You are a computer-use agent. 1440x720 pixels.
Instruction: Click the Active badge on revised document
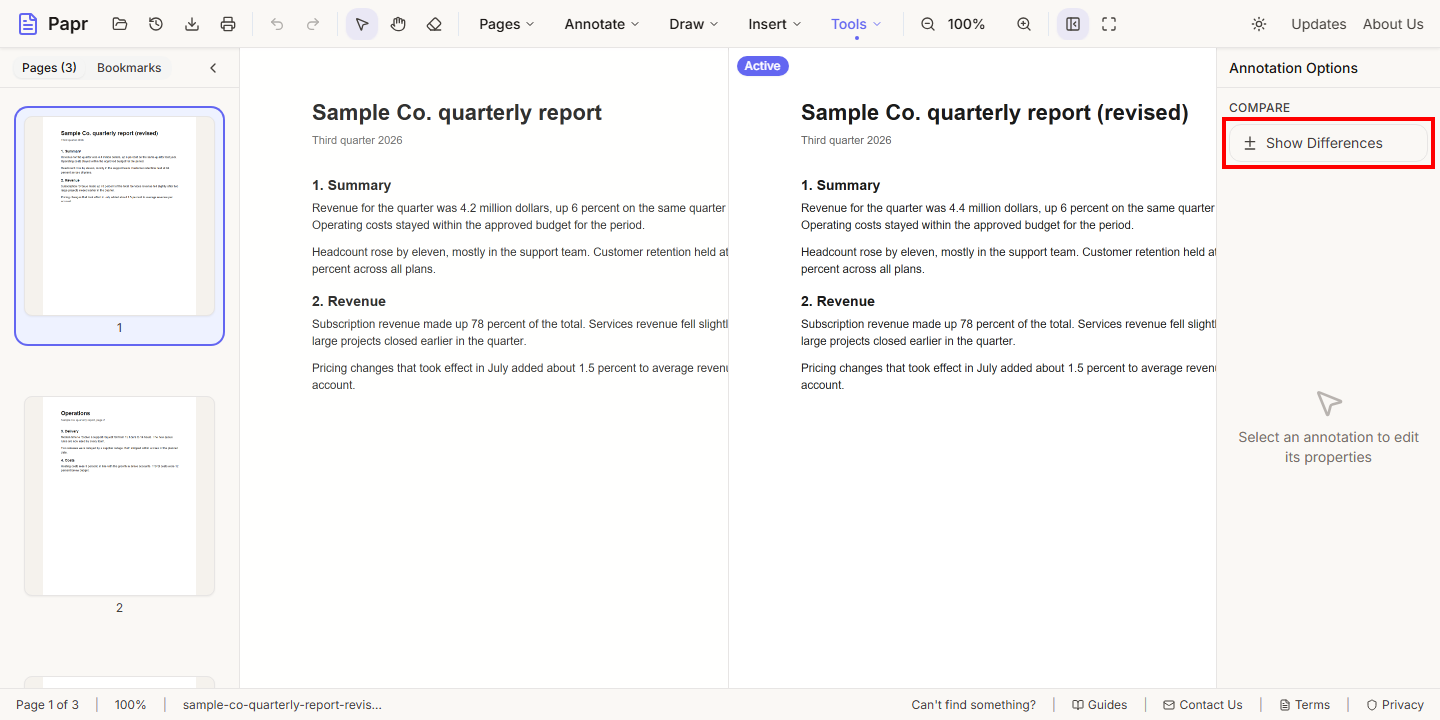tap(762, 66)
